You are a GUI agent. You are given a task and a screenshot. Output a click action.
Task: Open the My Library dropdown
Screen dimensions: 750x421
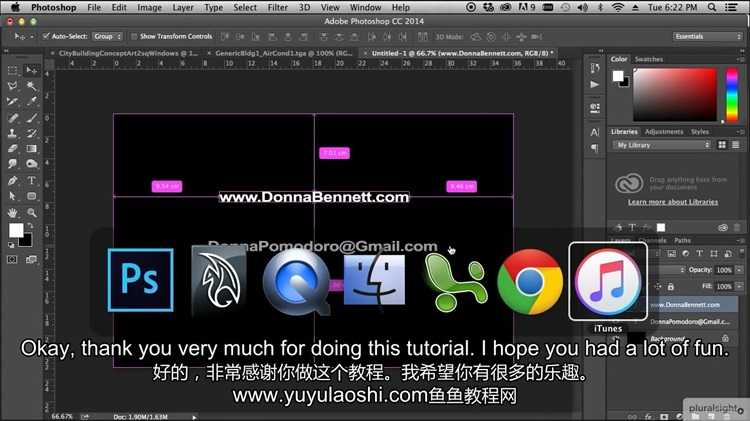coord(662,145)
